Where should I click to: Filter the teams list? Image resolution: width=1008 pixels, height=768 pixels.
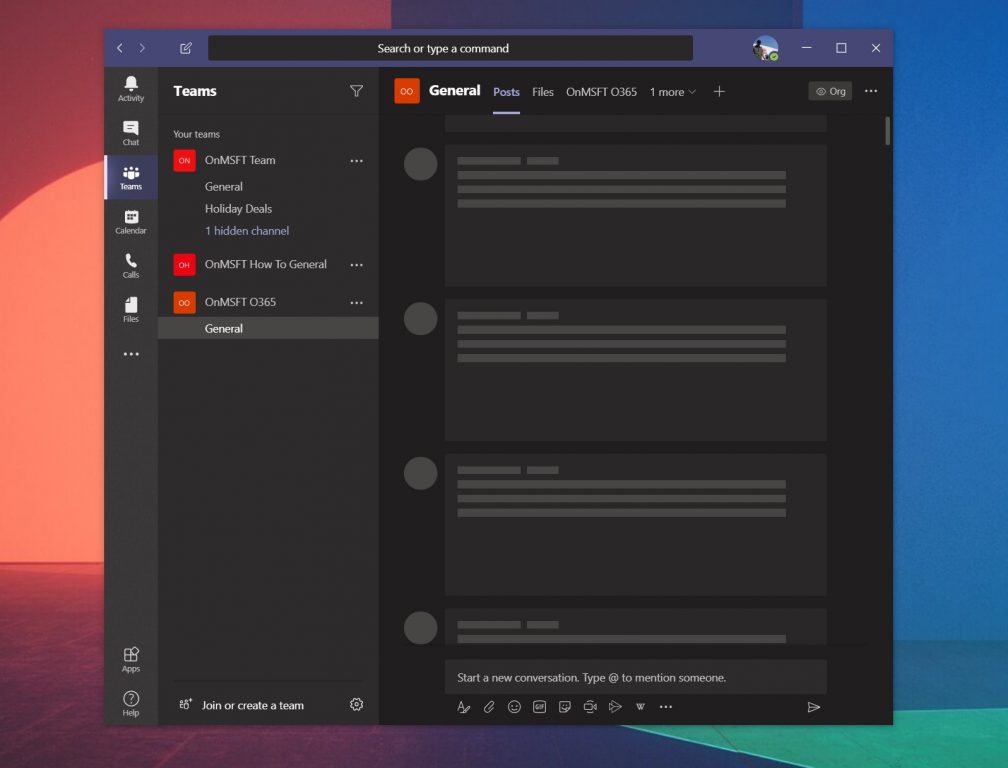coord(356,91)
